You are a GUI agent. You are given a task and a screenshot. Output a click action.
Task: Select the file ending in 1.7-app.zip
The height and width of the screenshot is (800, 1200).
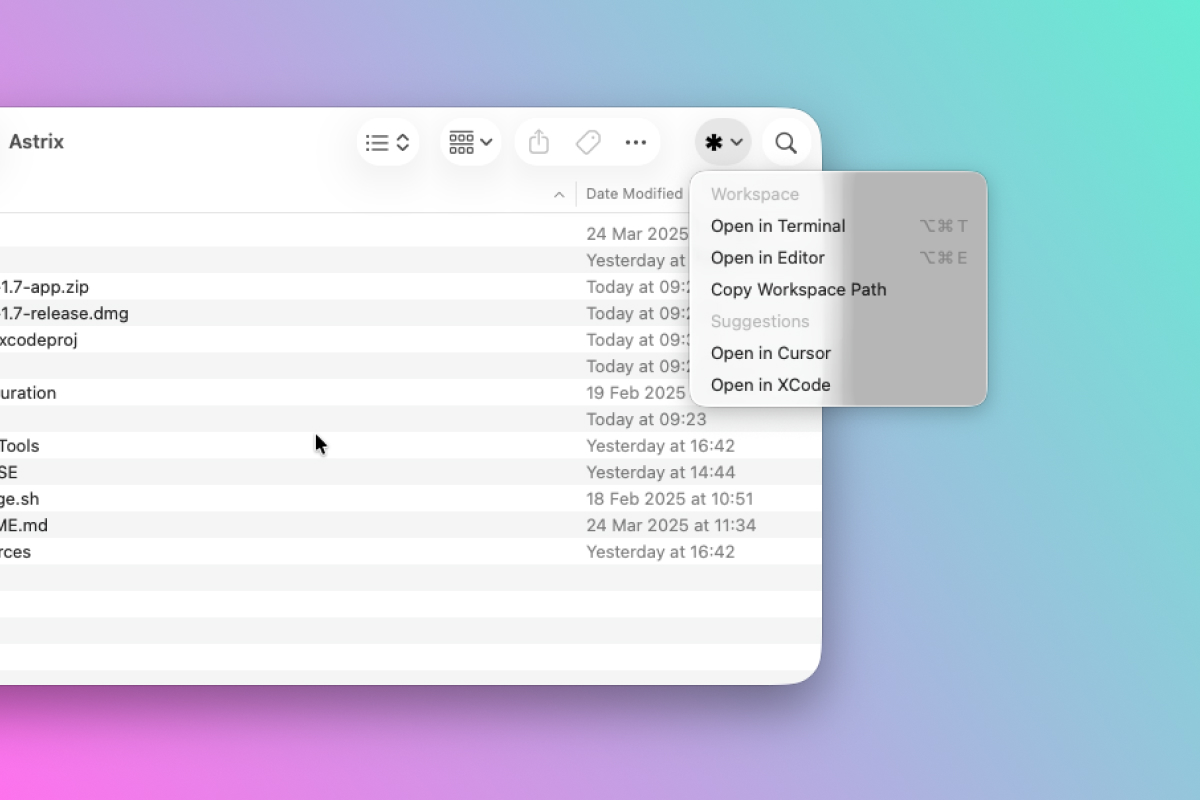(x=45, y=287)
